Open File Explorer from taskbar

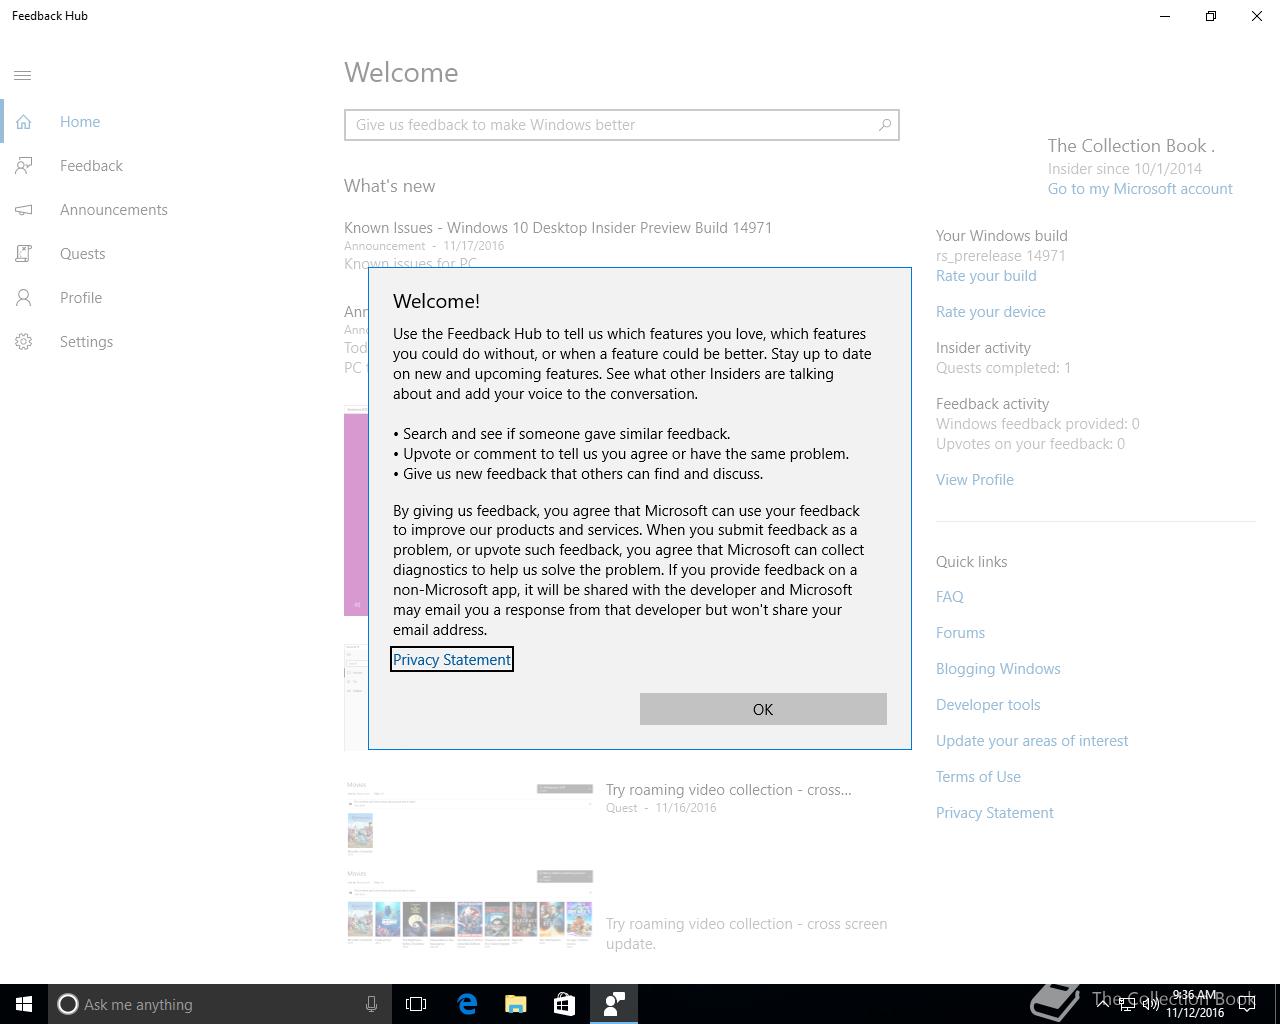[x=516, y=1004]
